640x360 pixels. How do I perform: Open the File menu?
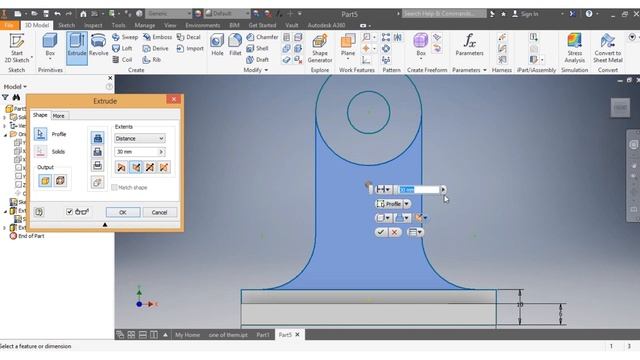click(x=9, y=25)
